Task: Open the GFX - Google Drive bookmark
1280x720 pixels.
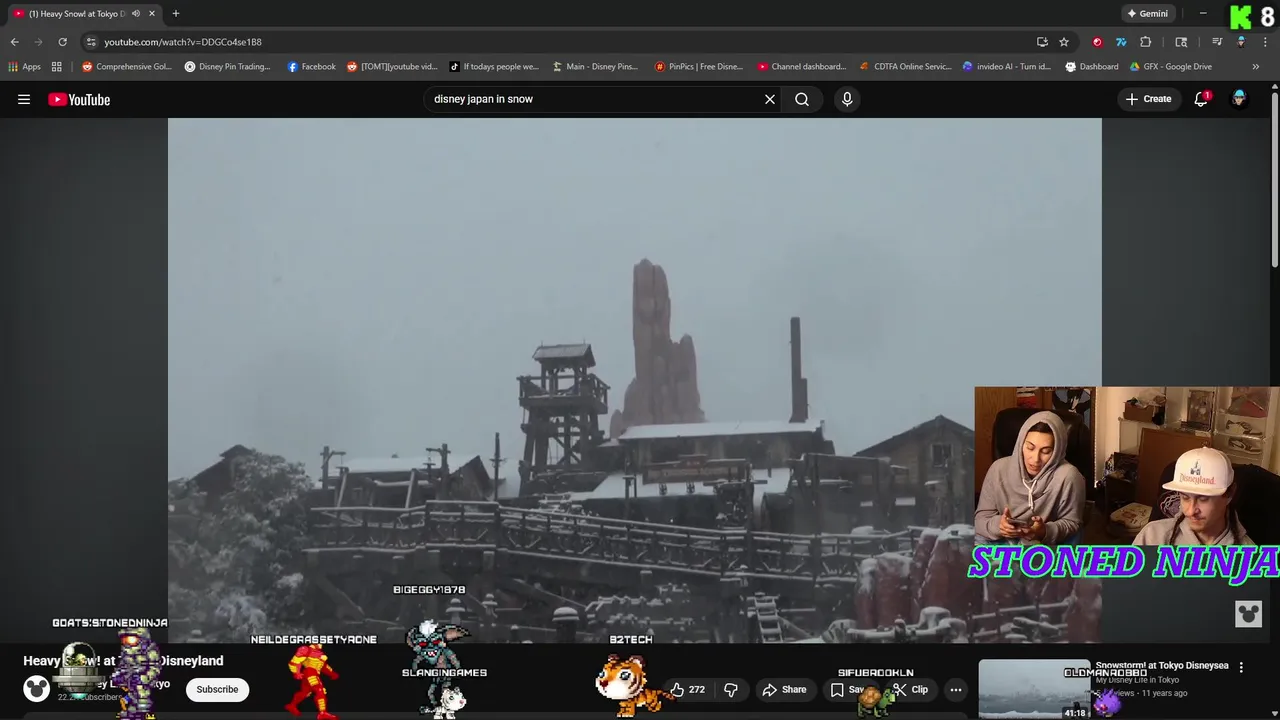Action: 1171,67
